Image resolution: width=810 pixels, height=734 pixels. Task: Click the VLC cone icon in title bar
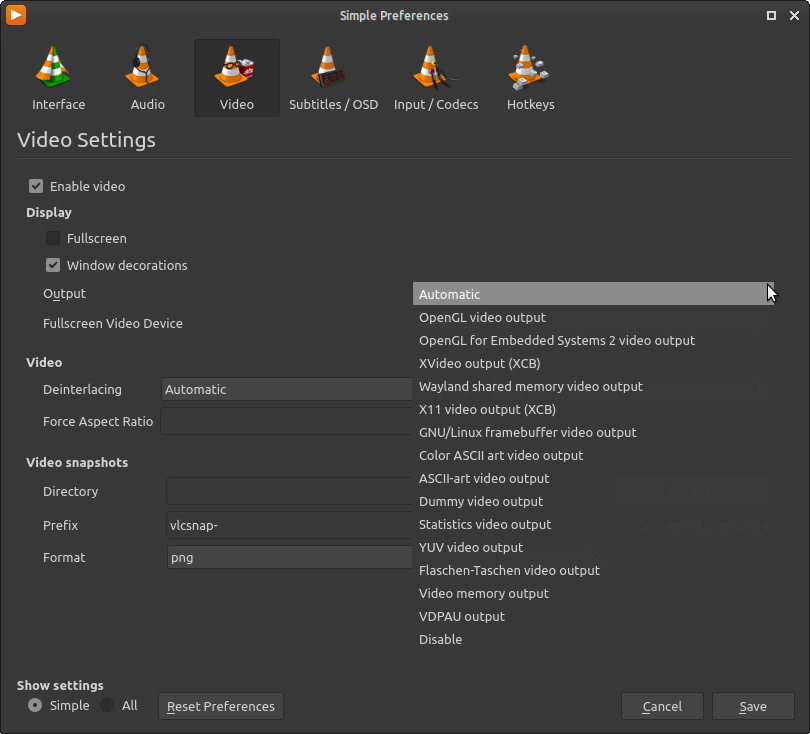tap(15, 15)
